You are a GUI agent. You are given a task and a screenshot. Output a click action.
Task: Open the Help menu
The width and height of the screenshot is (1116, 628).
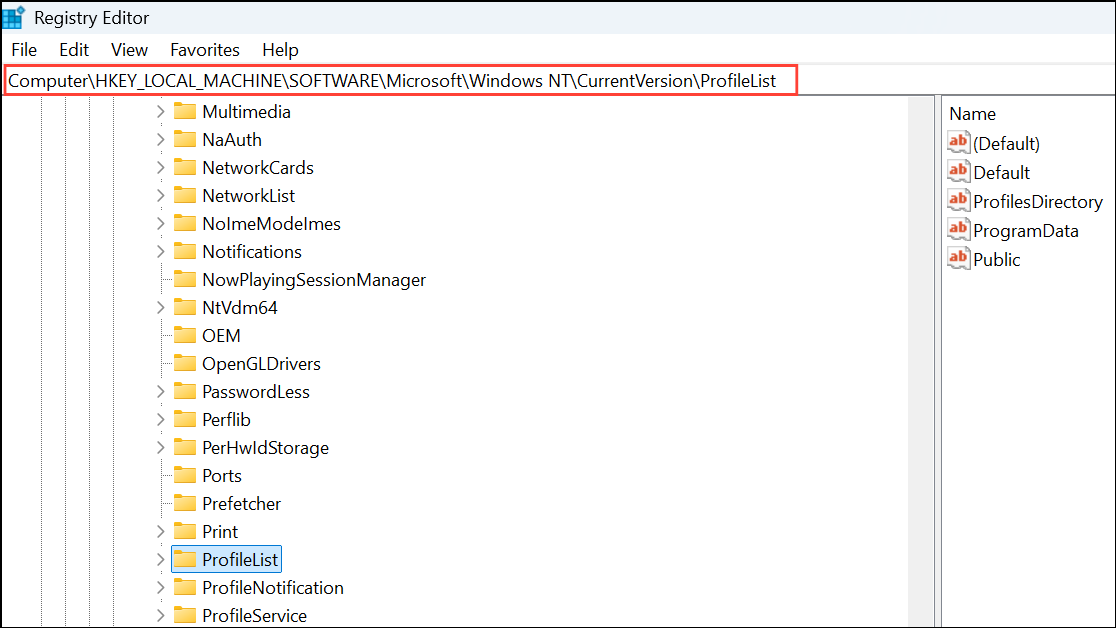tap(280, 50)
